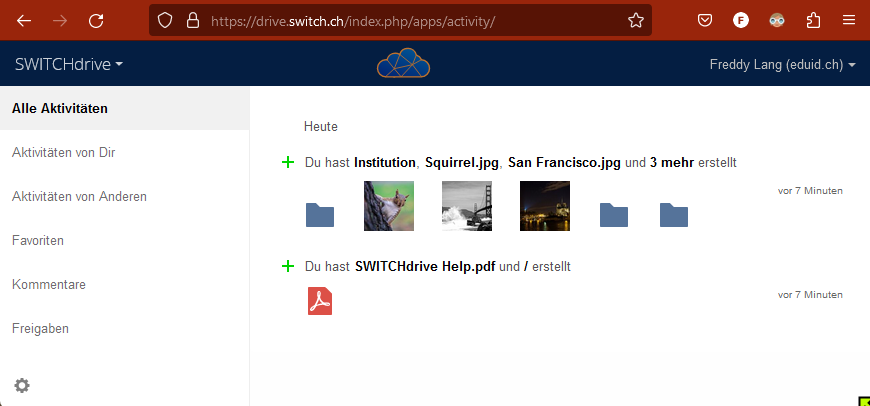Open the San Francisco.jpg link
The width and height of the screenshot is (870, 406).
[564, 163]
